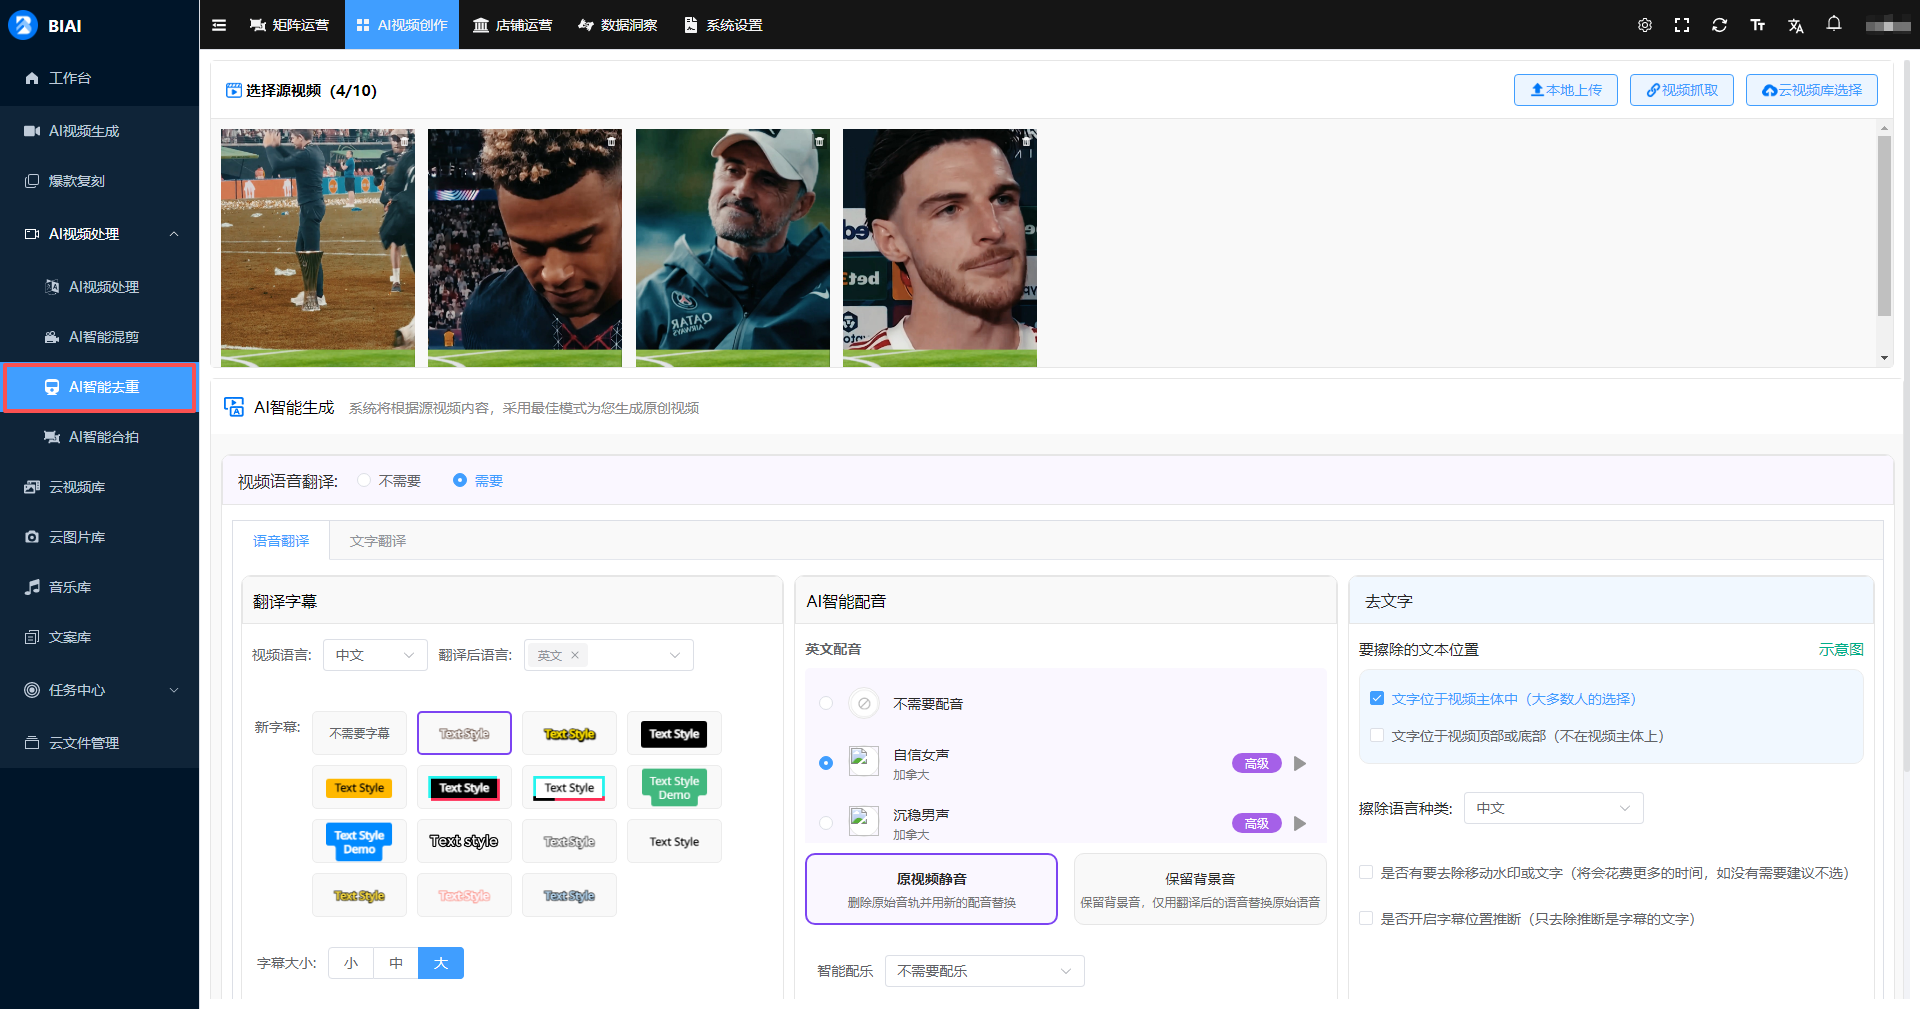The height and width of the screenshot is (1009, 1920).
Task: Select the 自信女声 voice radio
Action: pyautogui.click(x=826, y=764)
